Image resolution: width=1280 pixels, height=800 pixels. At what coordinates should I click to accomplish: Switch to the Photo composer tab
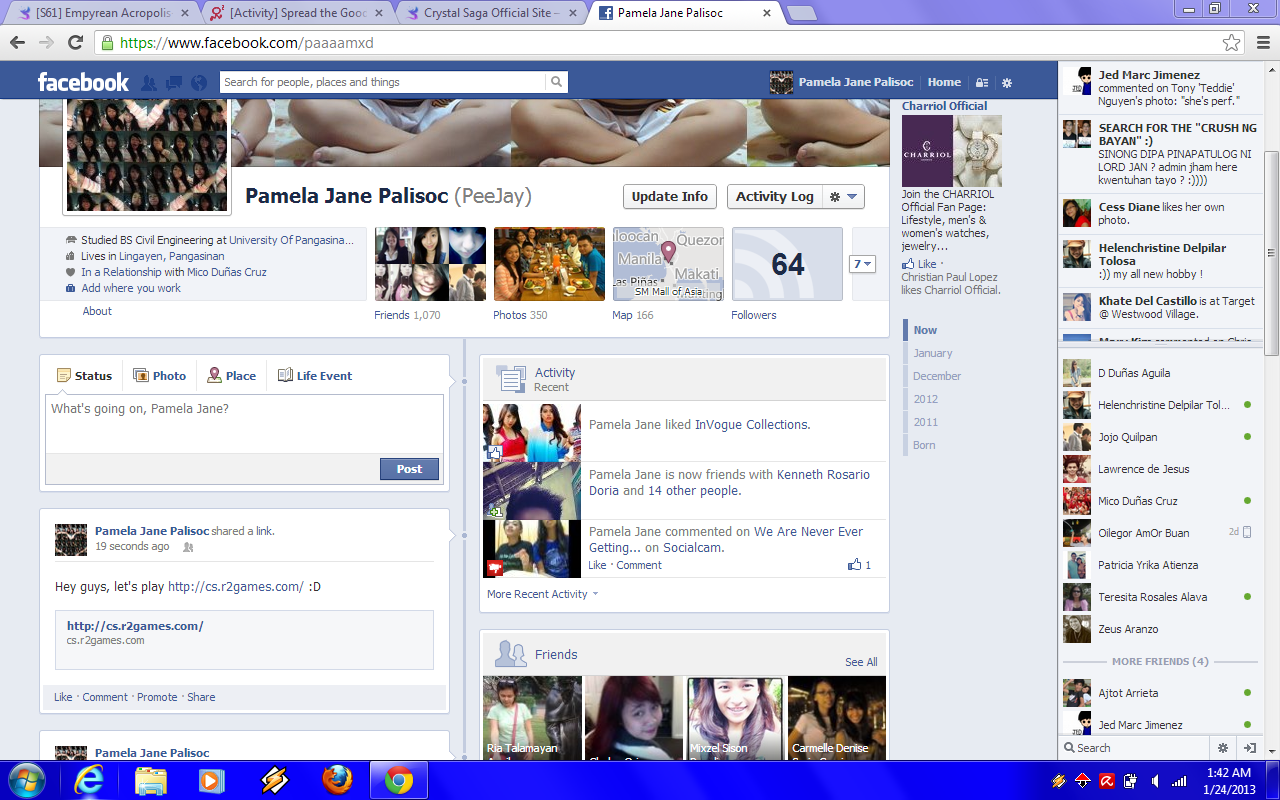(x=160, y=376)
